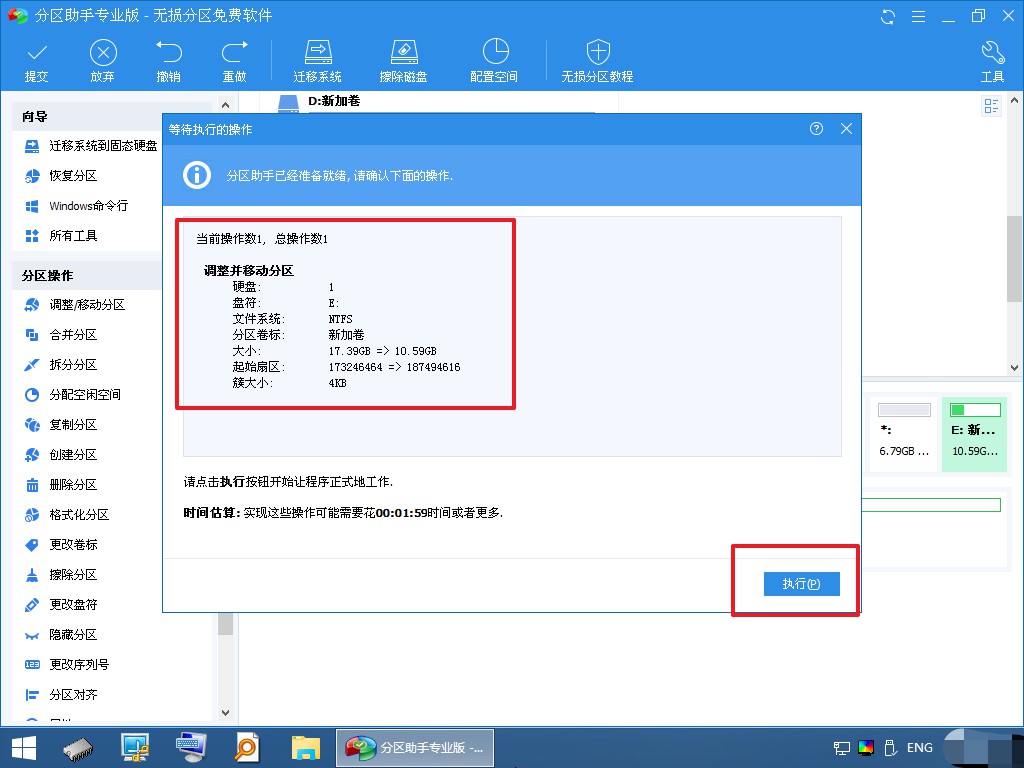Choose 更改卷标 operation

(61, 545)
